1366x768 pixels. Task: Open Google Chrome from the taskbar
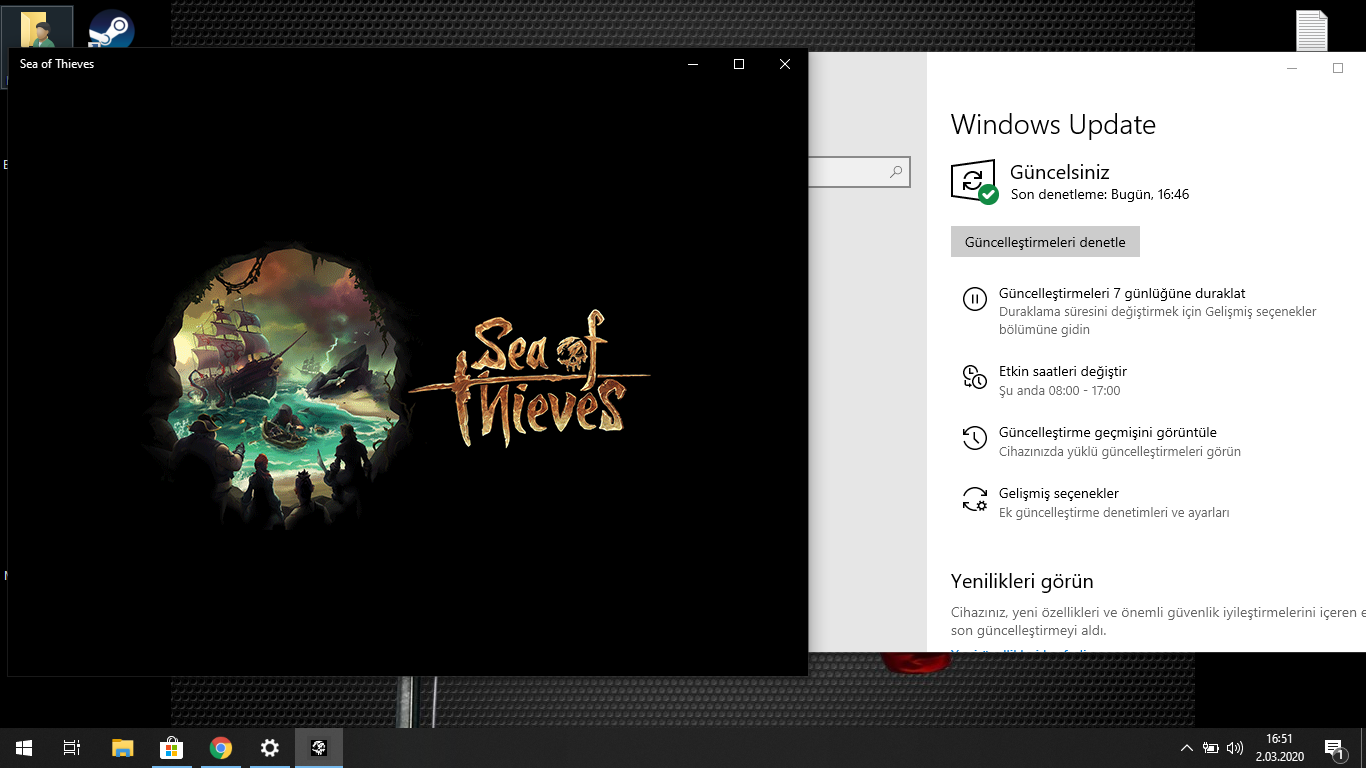[221, 747]
